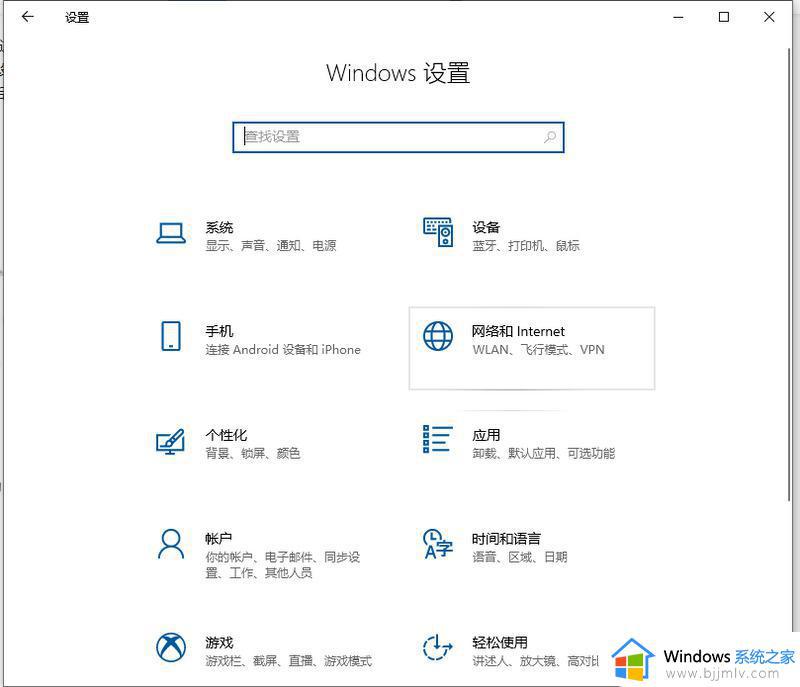
Task: Open the 系统 laptop icon
Action: pos(170,234)
